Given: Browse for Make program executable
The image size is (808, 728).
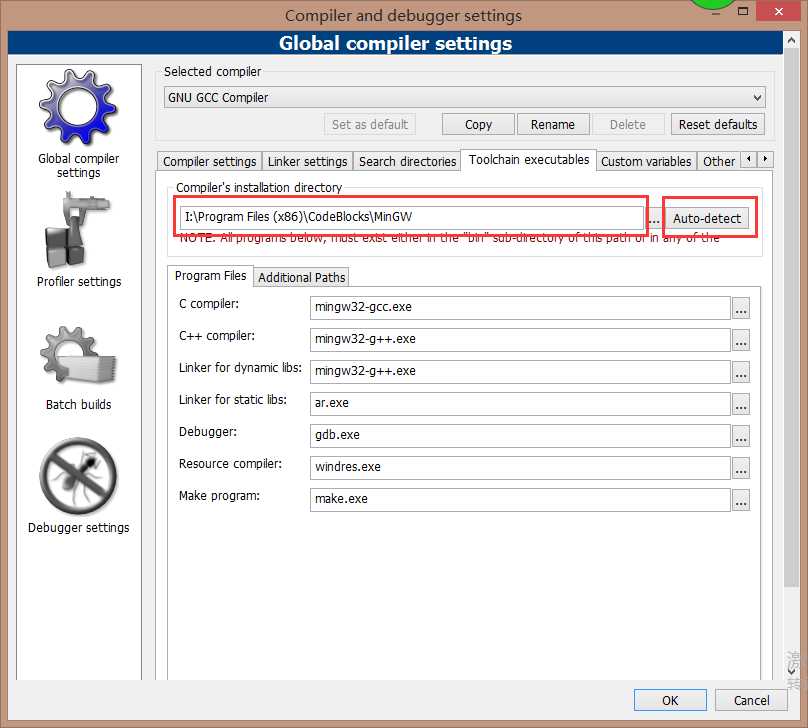Looking at the screenshot, I should [x=741, y=500].
